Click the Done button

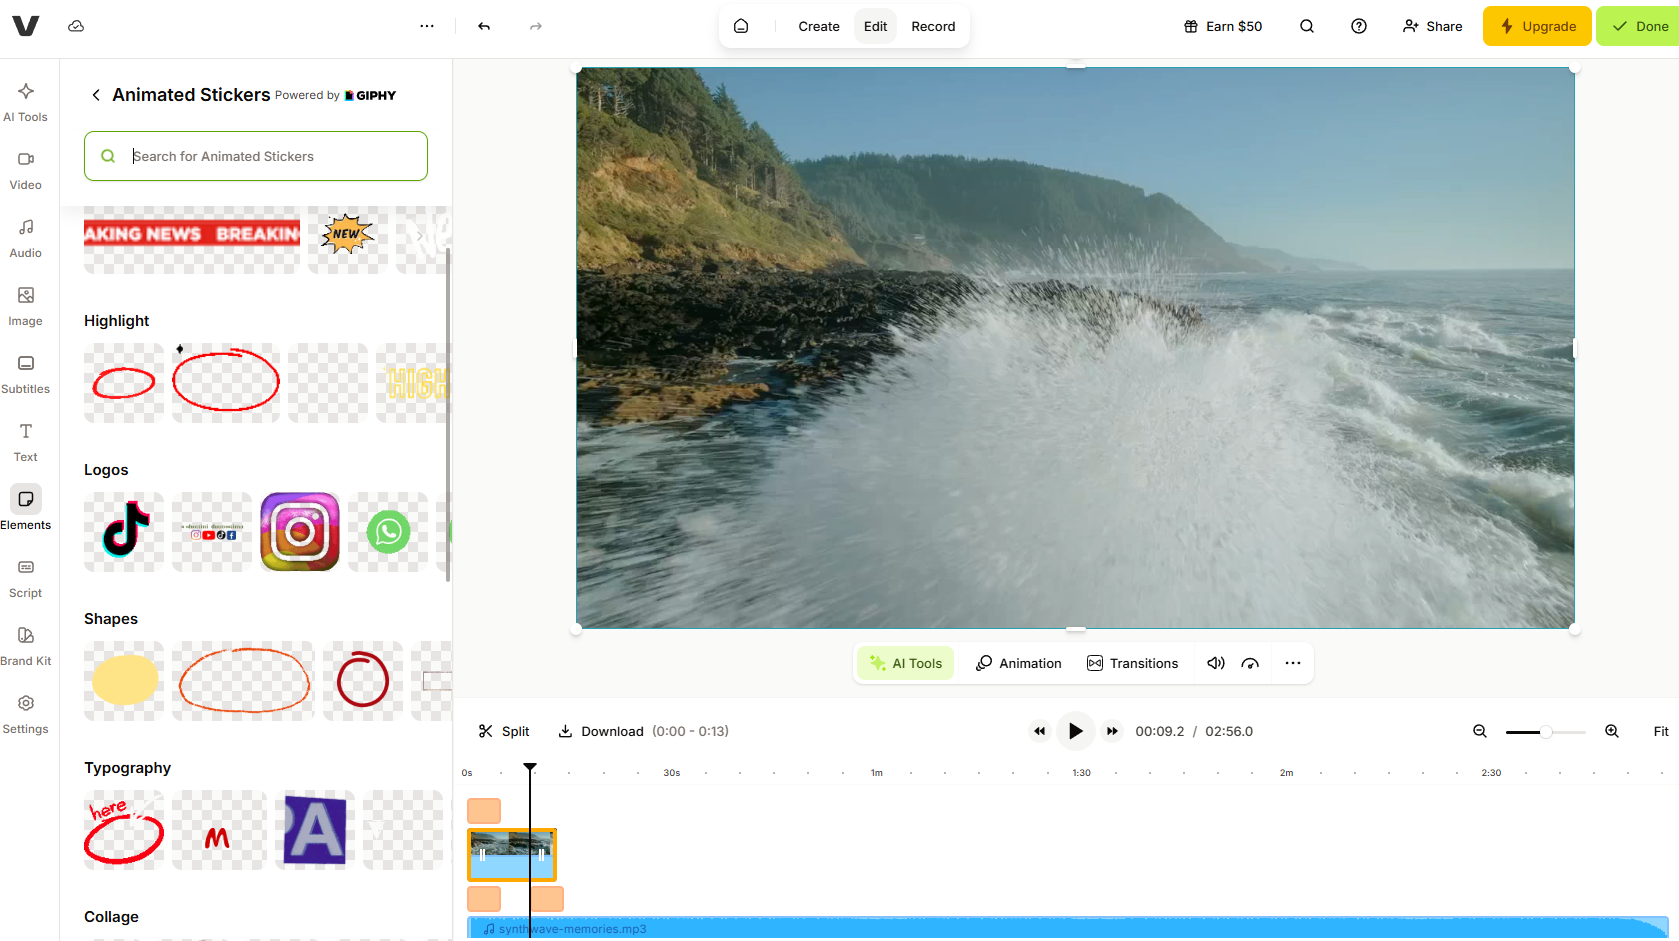click(1640, 26)
